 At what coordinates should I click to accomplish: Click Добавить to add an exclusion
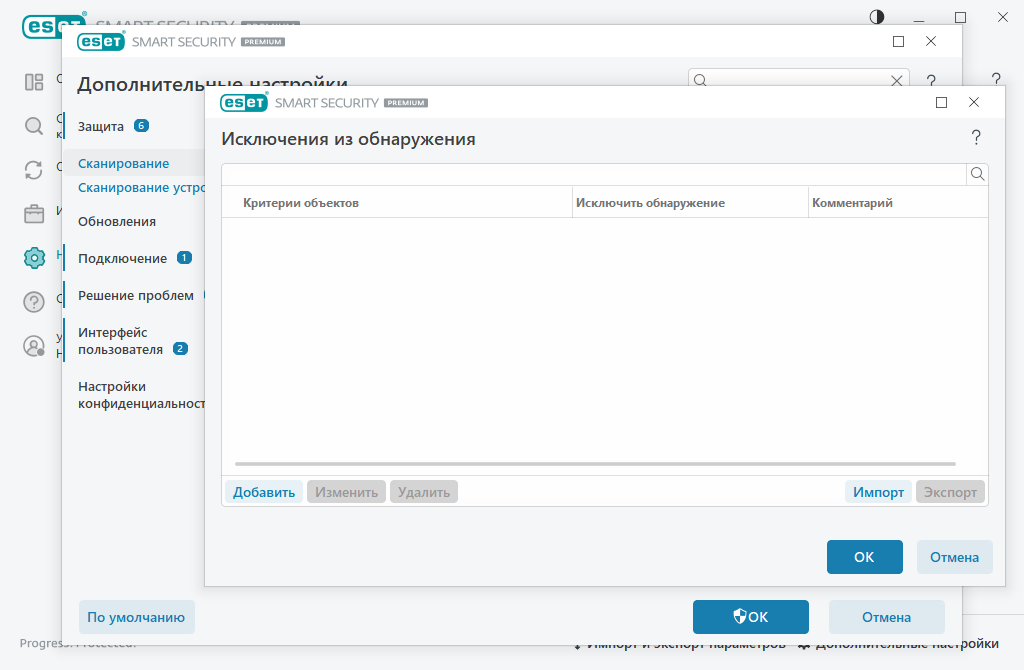click(x=264, y=492)
